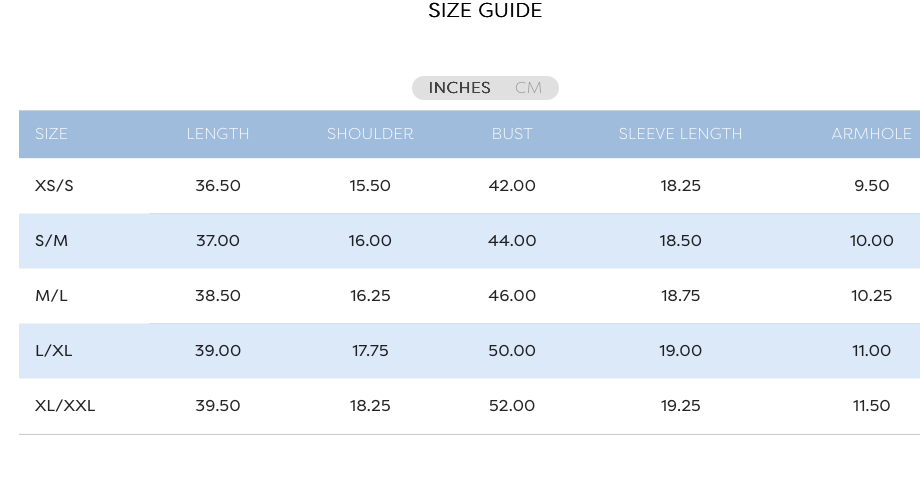Click the 11.50 armhole value for XL/XXL
Viewport: 920px width, 480px height.
[x=871, y=405]
